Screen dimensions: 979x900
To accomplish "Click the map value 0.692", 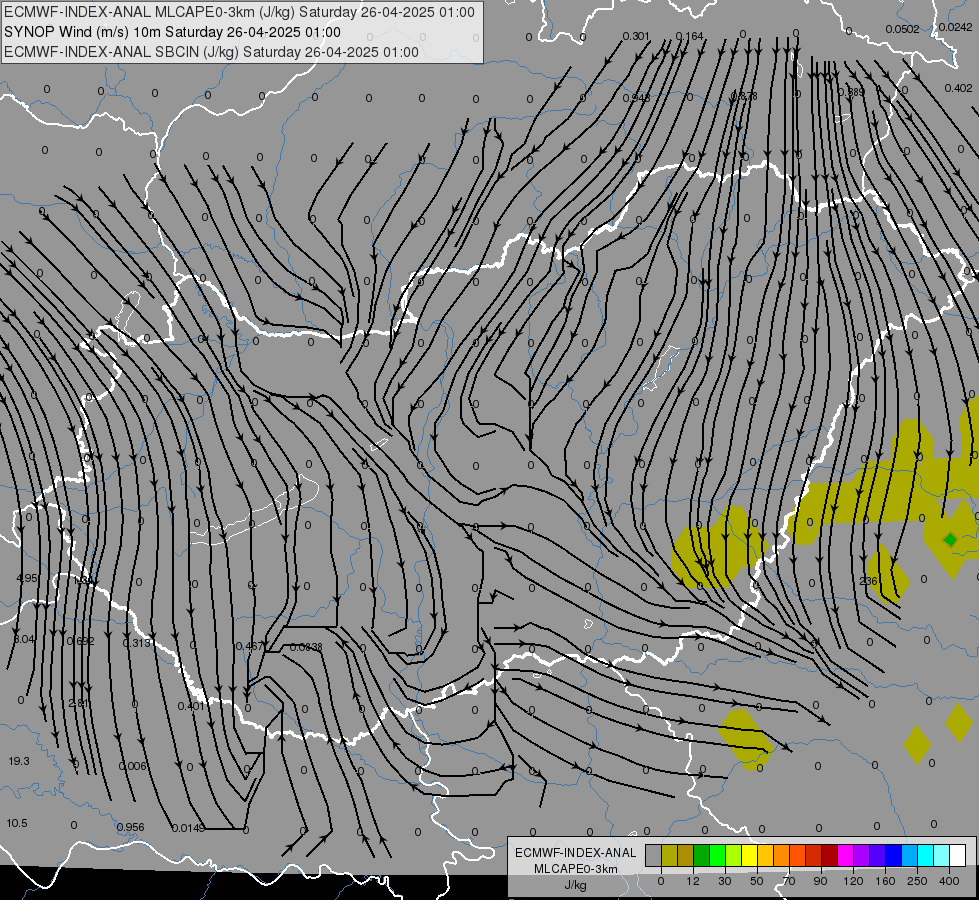I will point(80,641).
